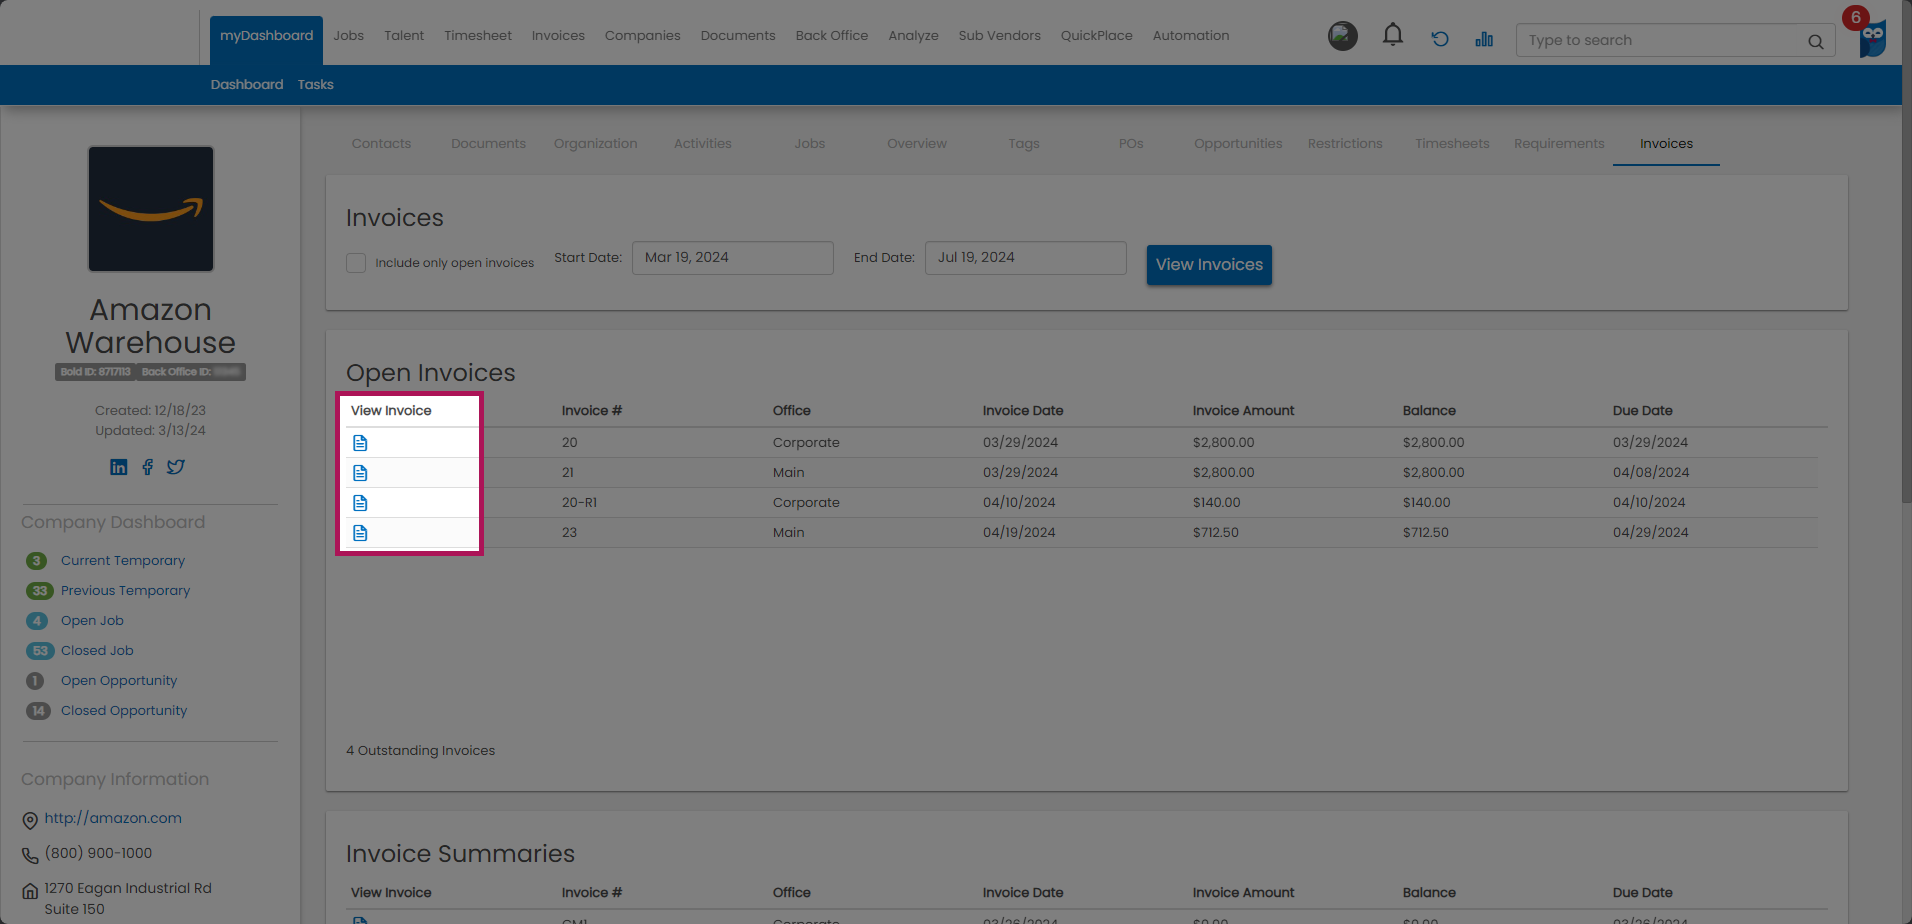Open the QuickPlace main menu
This screenshot has width=1912, height=924.
(x=1097, y=36)
